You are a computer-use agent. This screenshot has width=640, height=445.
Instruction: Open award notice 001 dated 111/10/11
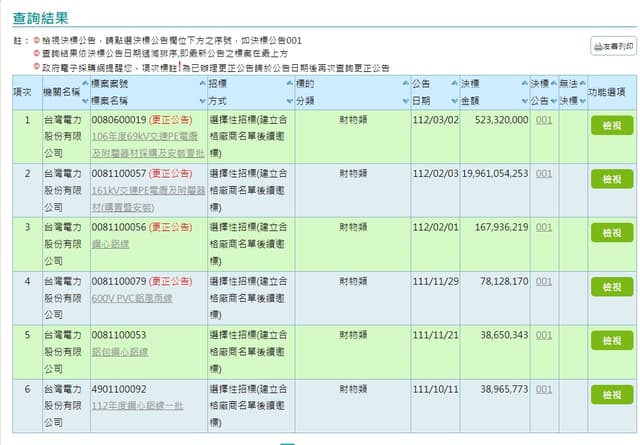click(544, 389)
